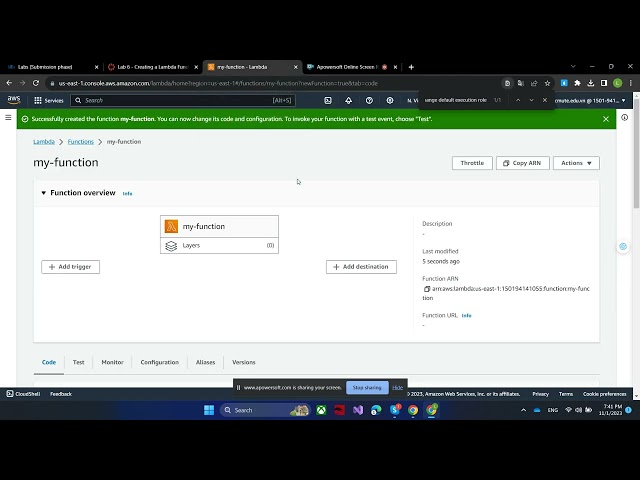Open the Chrome extensions puzzle icon
The height and width of the screenshot is (480, 640).
click(x=577, y=83)
